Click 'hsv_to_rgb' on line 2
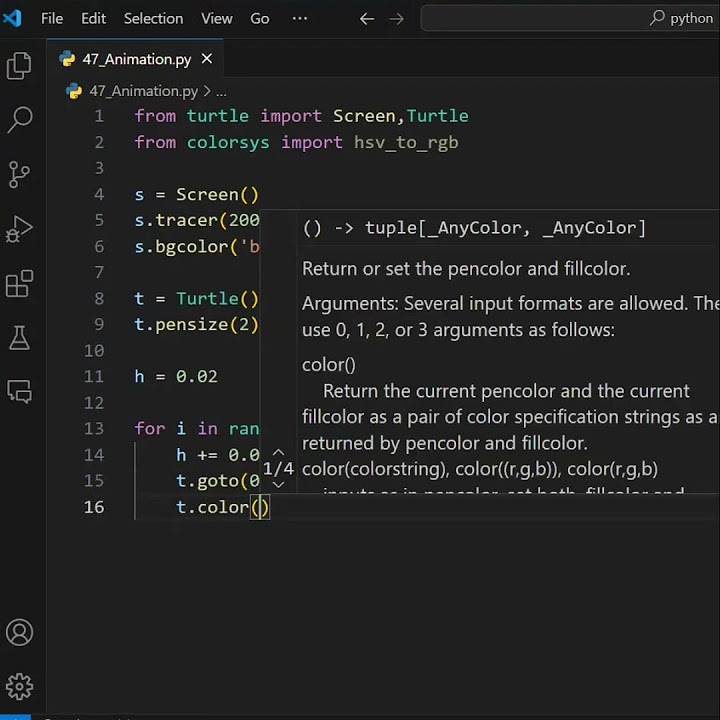 point(406,142)
